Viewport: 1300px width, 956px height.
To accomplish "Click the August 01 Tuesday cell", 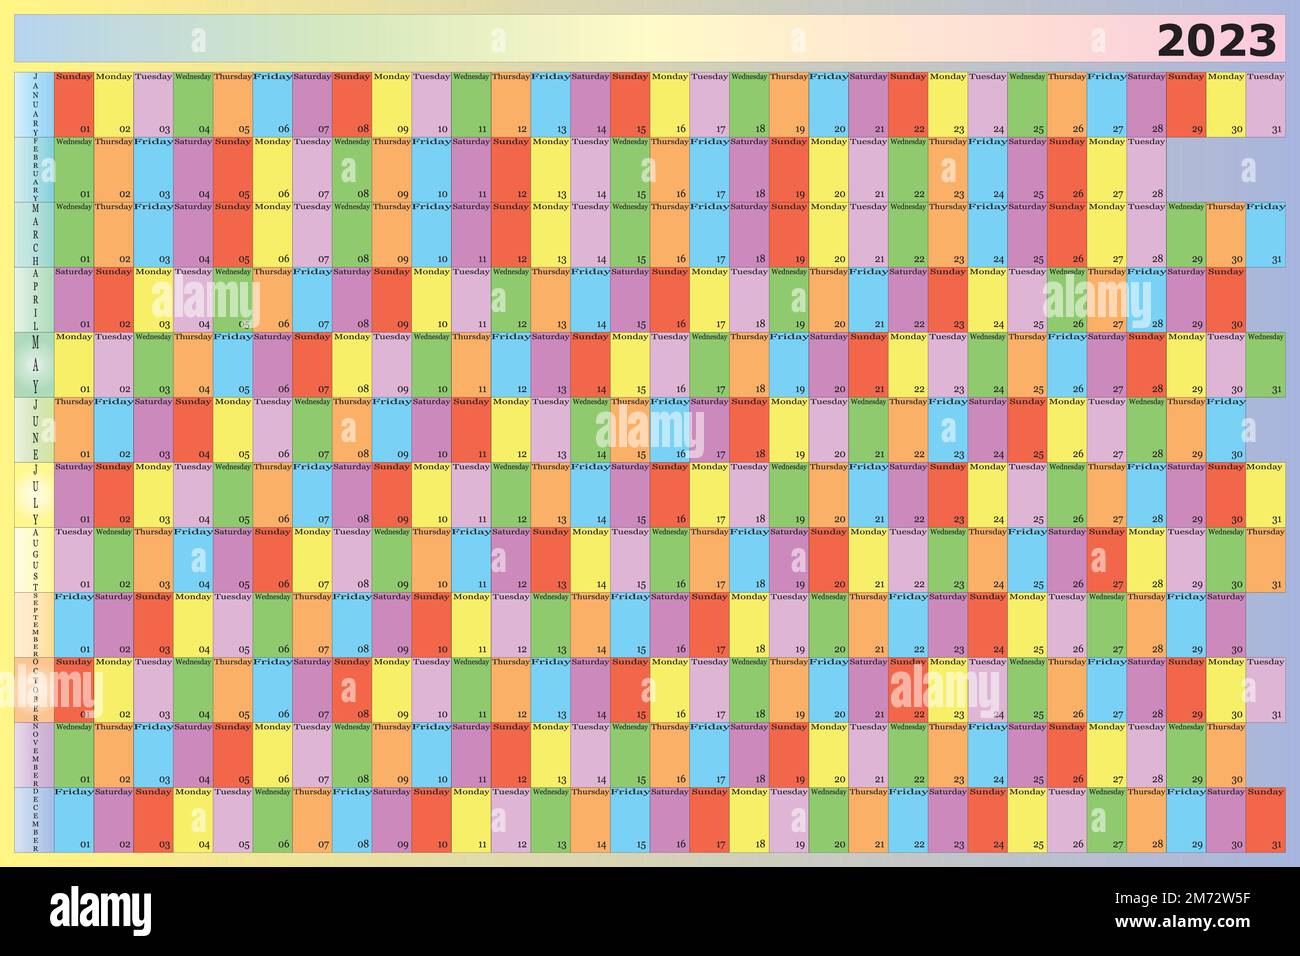I will (x=74, y=559).
